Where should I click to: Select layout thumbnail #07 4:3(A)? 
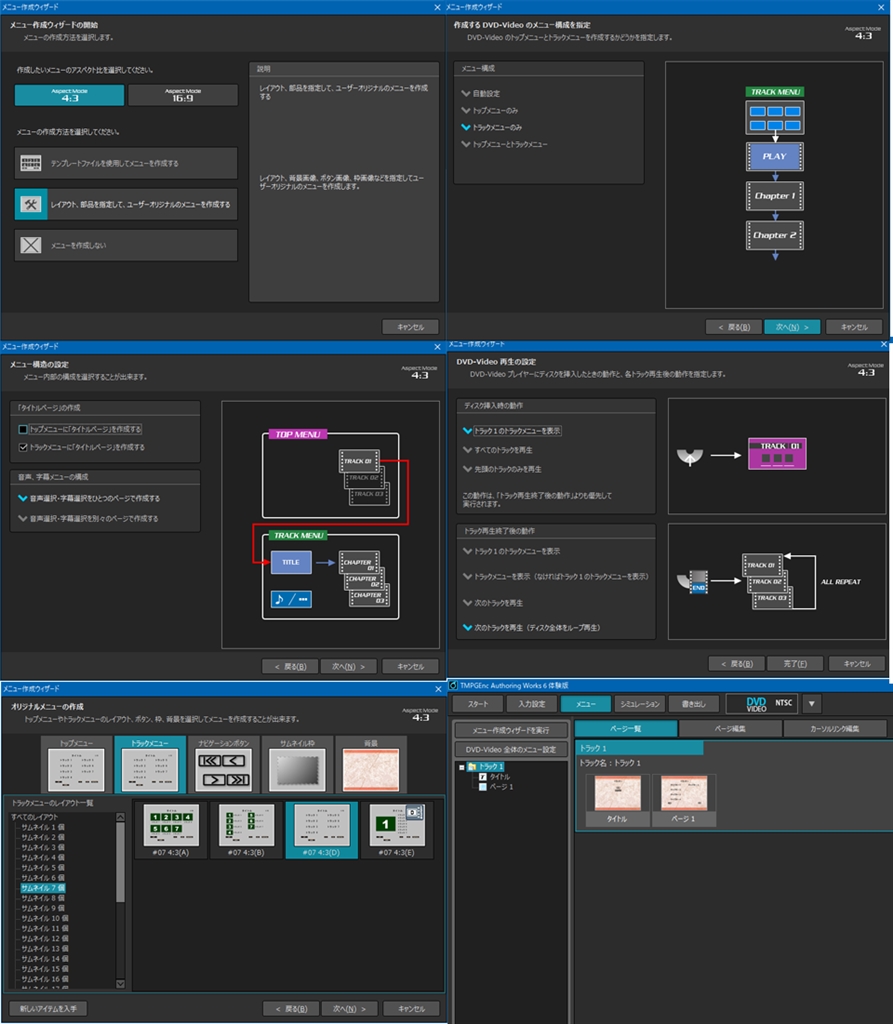[171, 830]
